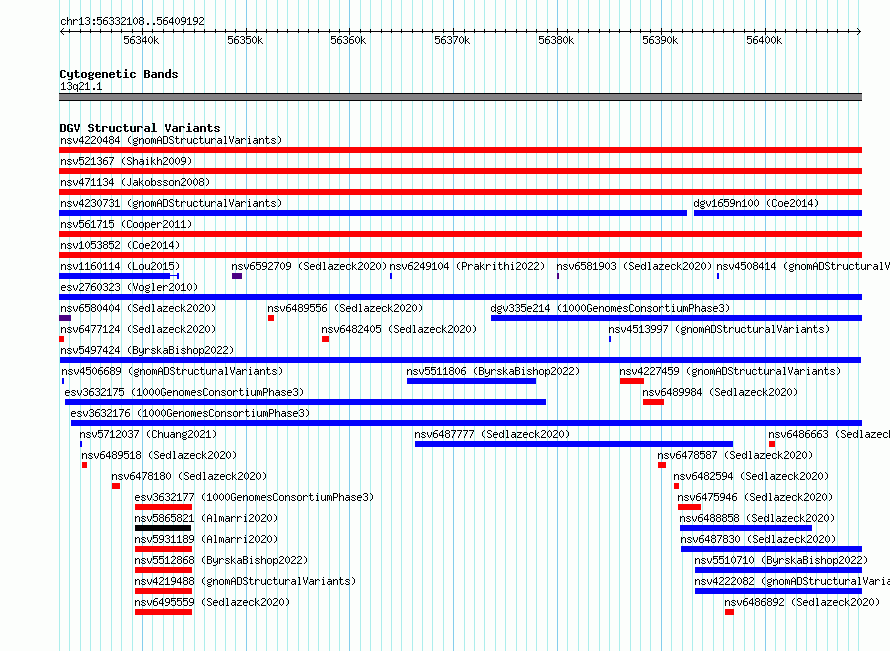Viewport: 890px width, 651px height.
Task: Open nsv1160114 (Lou2015) variant
Action: tap(120, 266)
